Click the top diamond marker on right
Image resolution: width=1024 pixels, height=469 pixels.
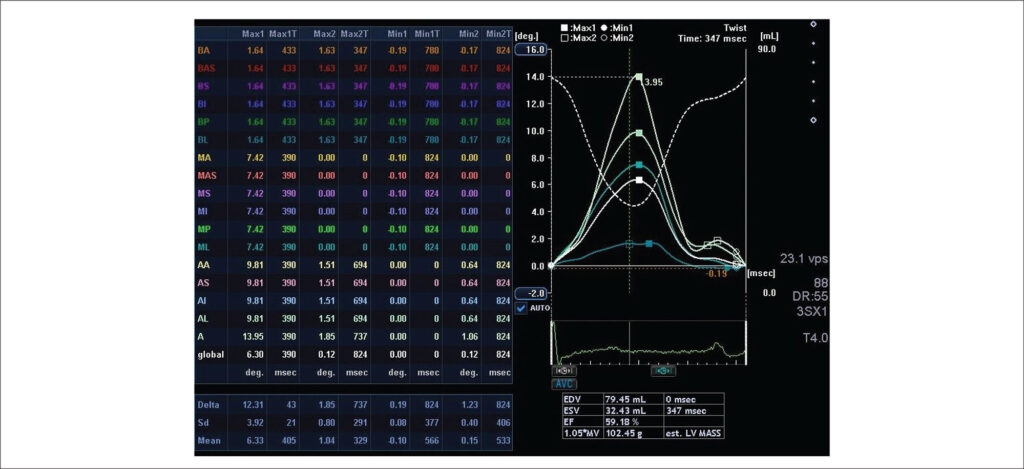813,24
